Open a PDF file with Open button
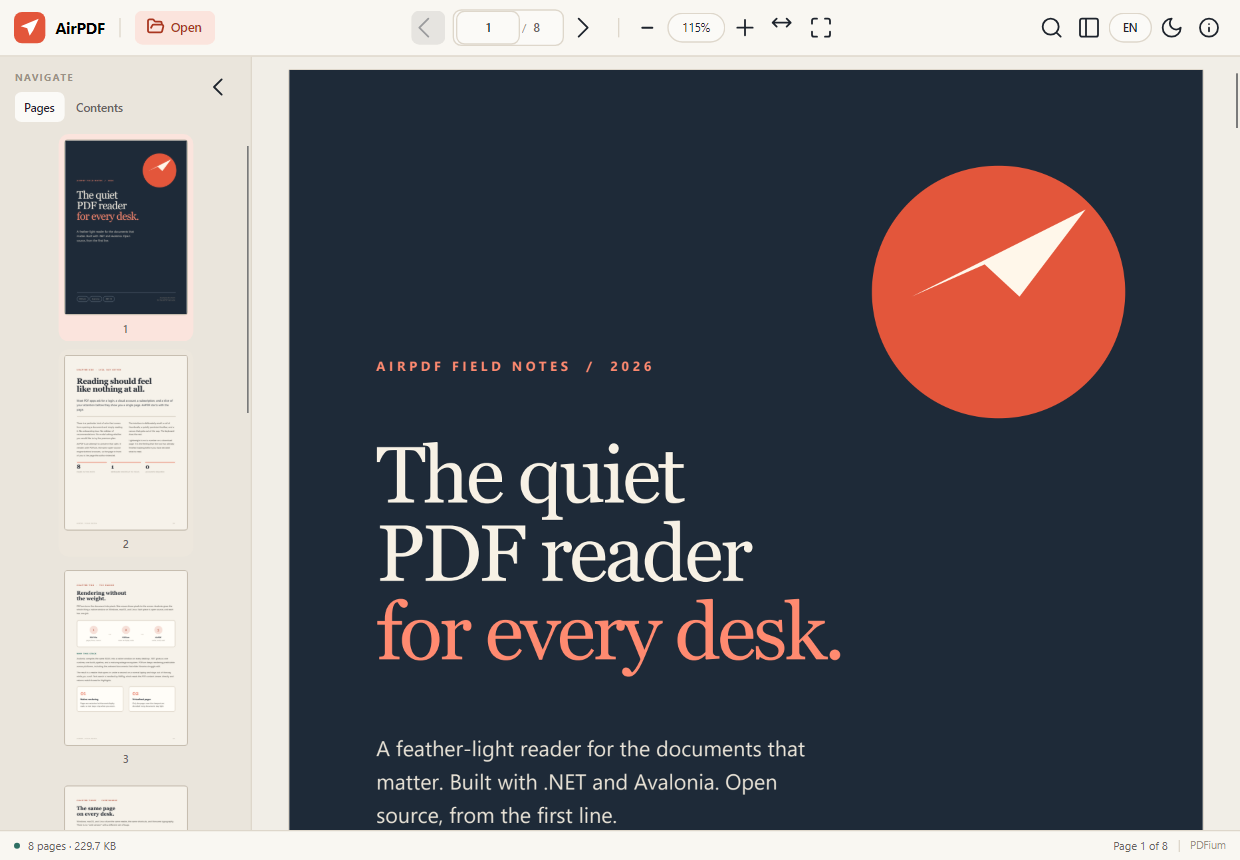 pos(175,27)
